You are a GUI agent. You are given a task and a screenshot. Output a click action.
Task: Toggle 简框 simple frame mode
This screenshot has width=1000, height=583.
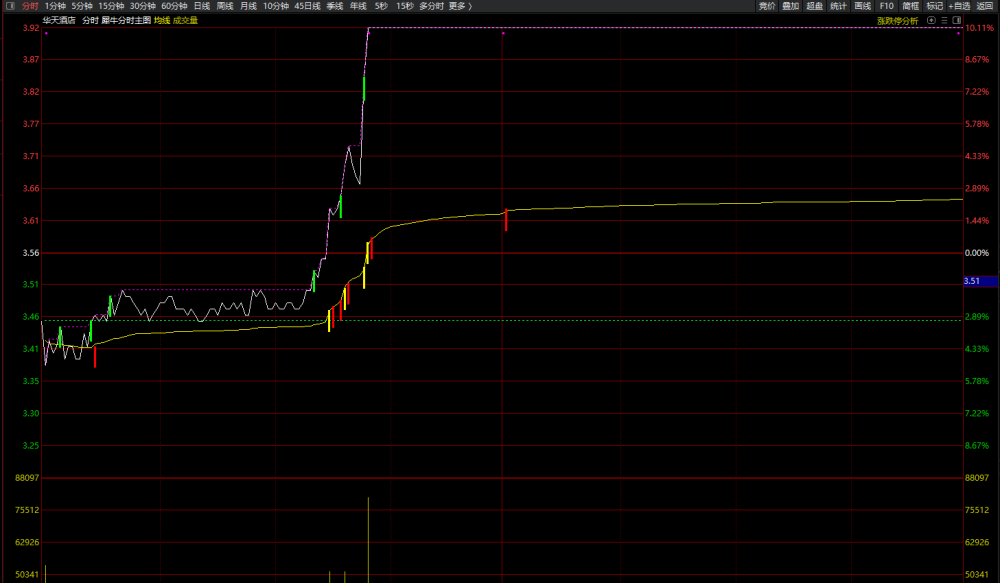911,6
